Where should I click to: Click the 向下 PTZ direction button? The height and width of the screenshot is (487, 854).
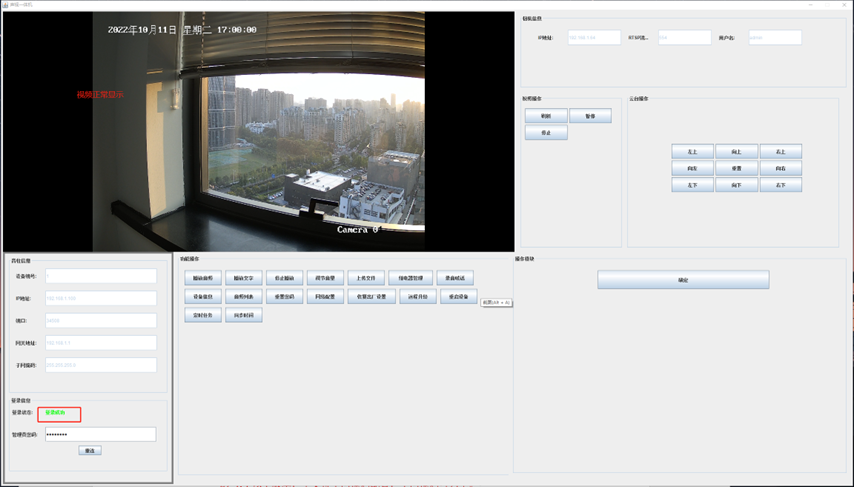click(736, 185)
